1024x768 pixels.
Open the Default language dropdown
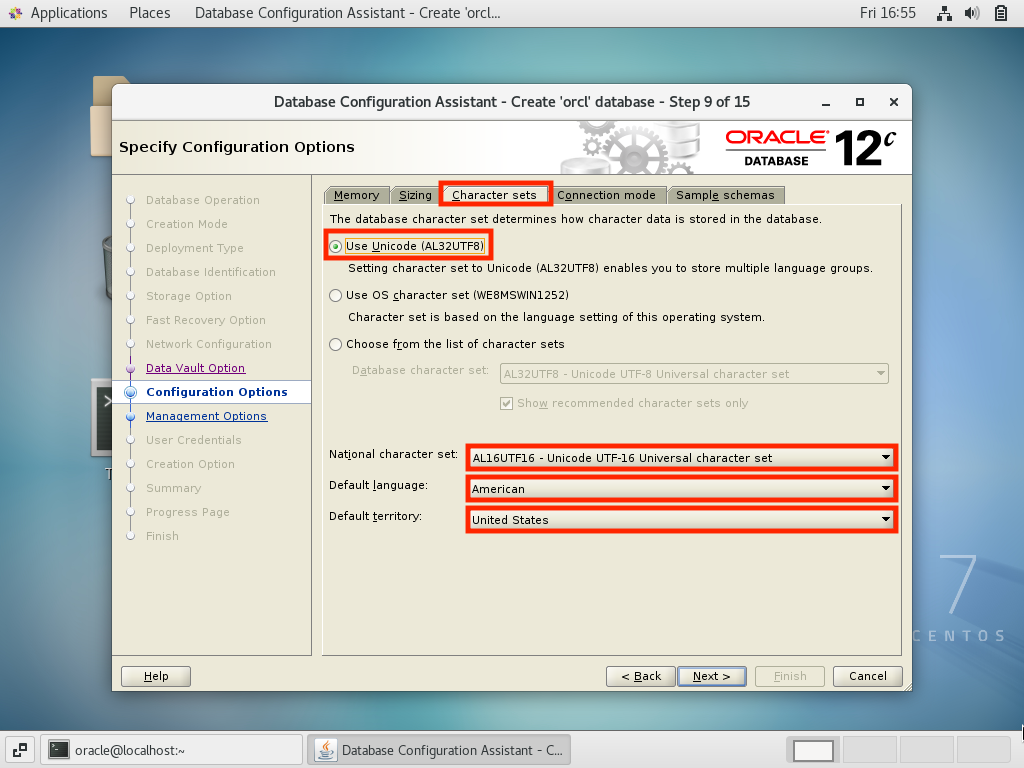point(682,488)
